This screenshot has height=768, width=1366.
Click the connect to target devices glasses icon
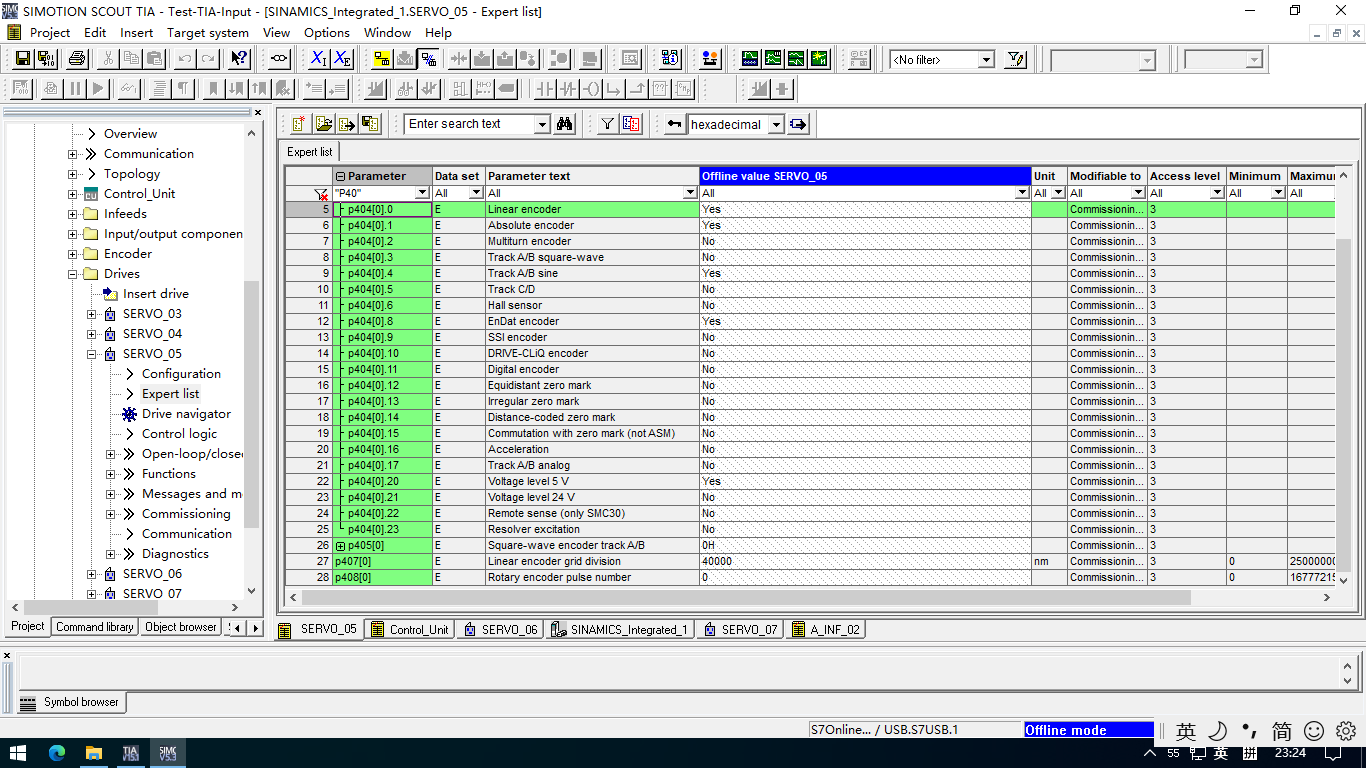280,59
